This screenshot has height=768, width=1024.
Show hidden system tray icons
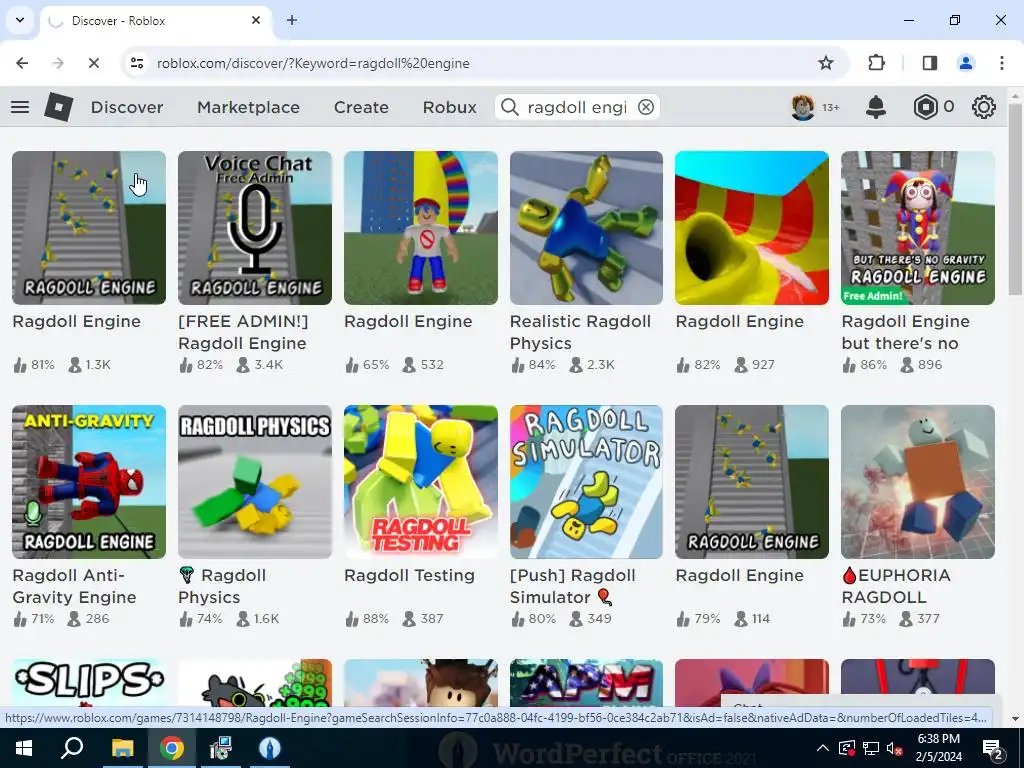pyautogui.click(x=823, y=748)
